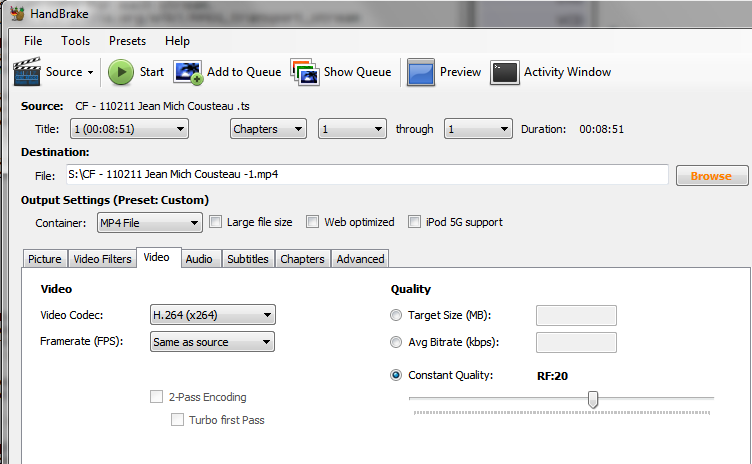
Task: Open the File menu
Action: [33, 41]
